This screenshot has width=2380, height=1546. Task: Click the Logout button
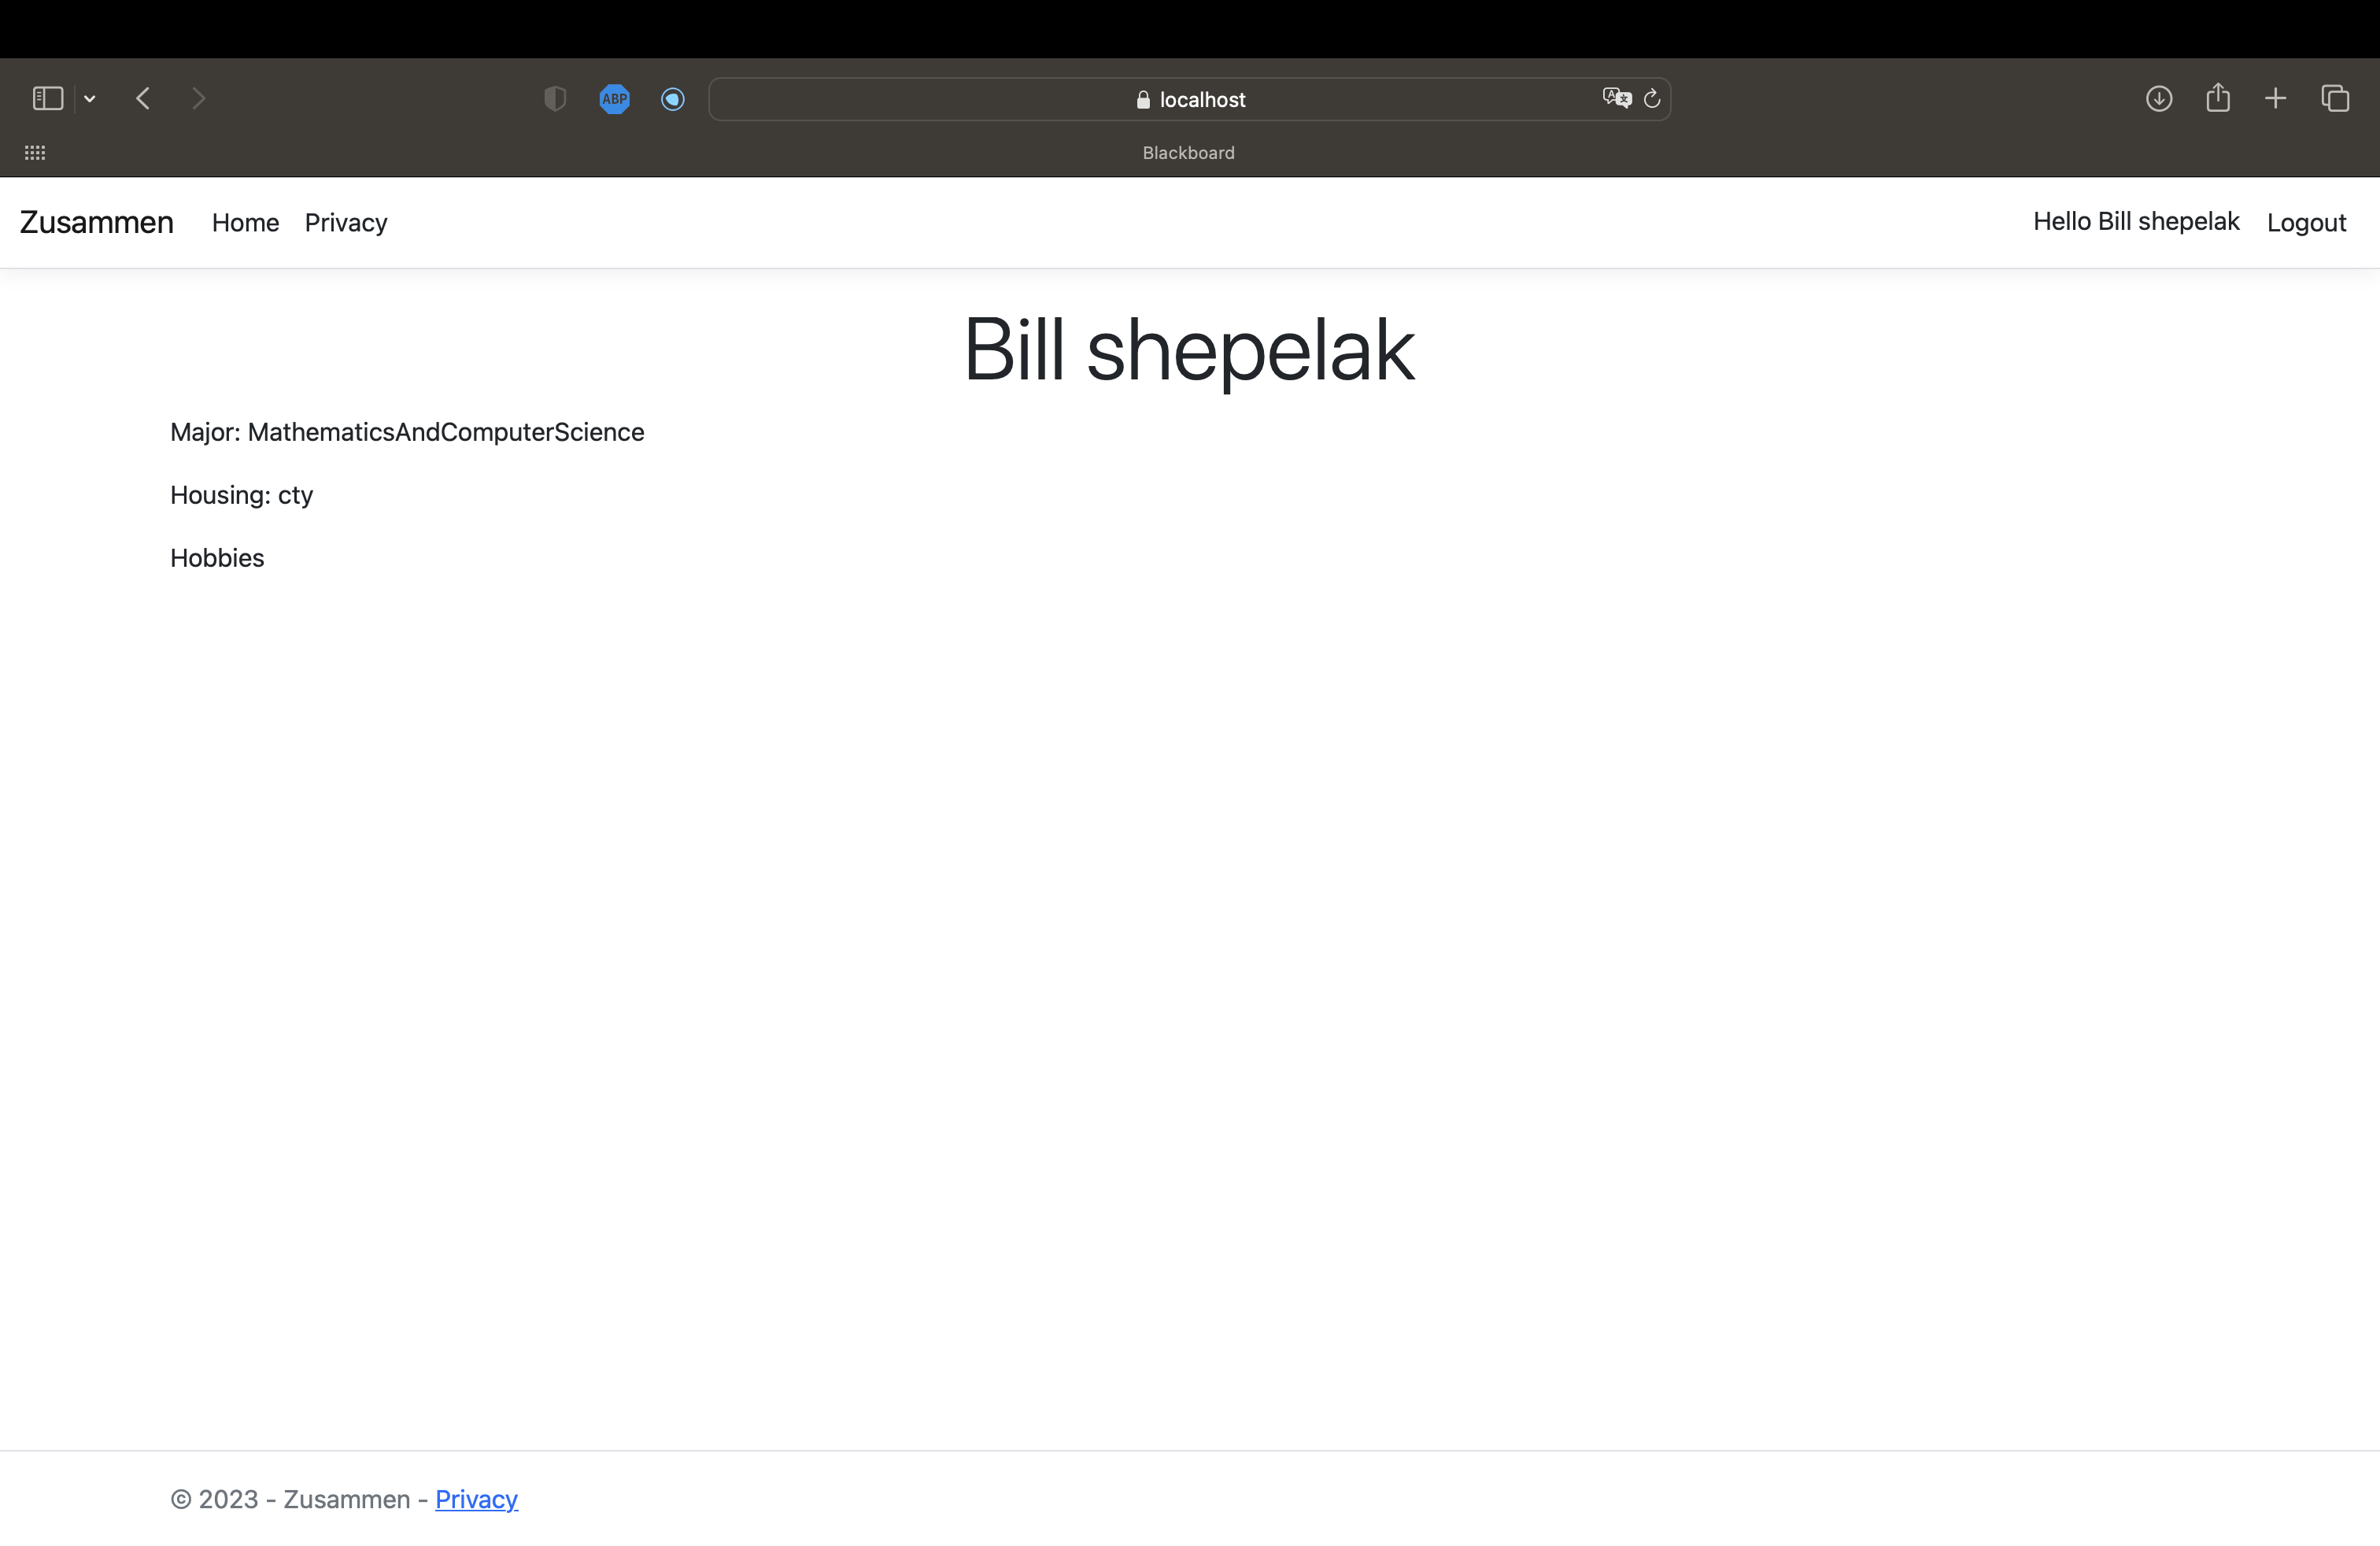coord(2306,222)
